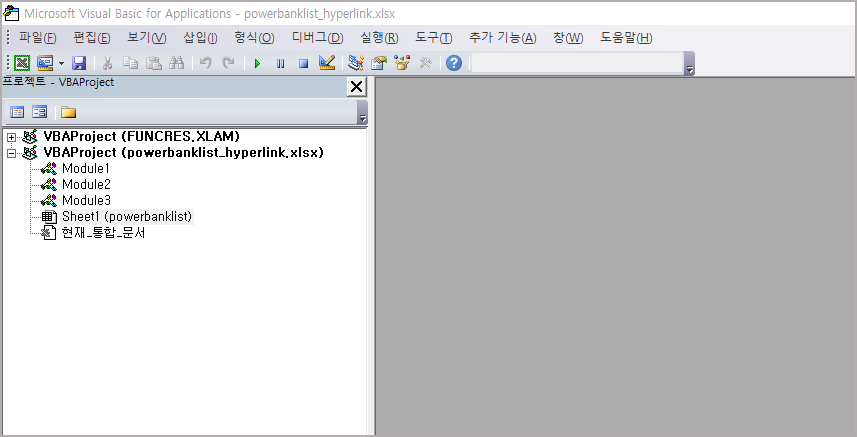The width and height of the screenshot is (857, 437).
Task: Expand the VBAProject (FUNCRES.XLAM) node
Action: tap(11, 137)
